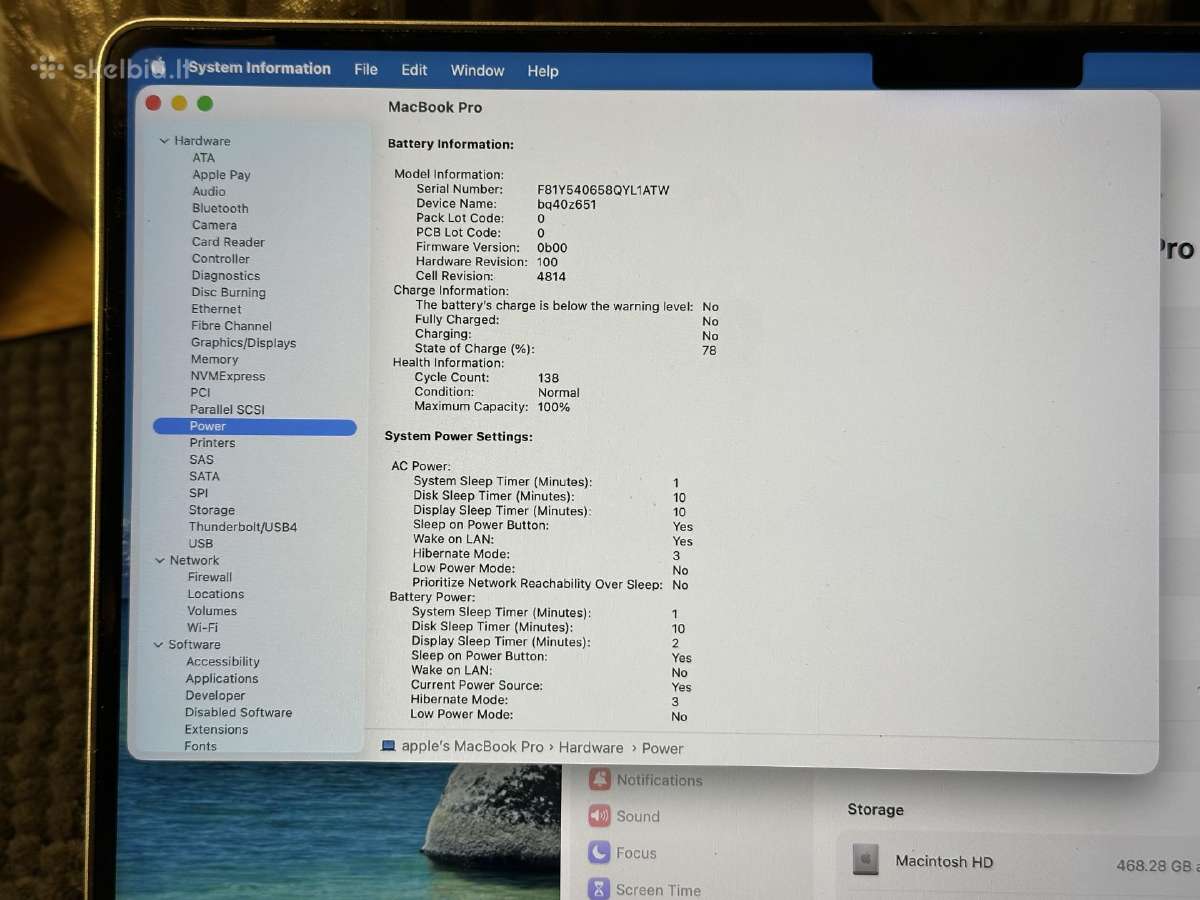Select Camera in the sidebar

214,225
